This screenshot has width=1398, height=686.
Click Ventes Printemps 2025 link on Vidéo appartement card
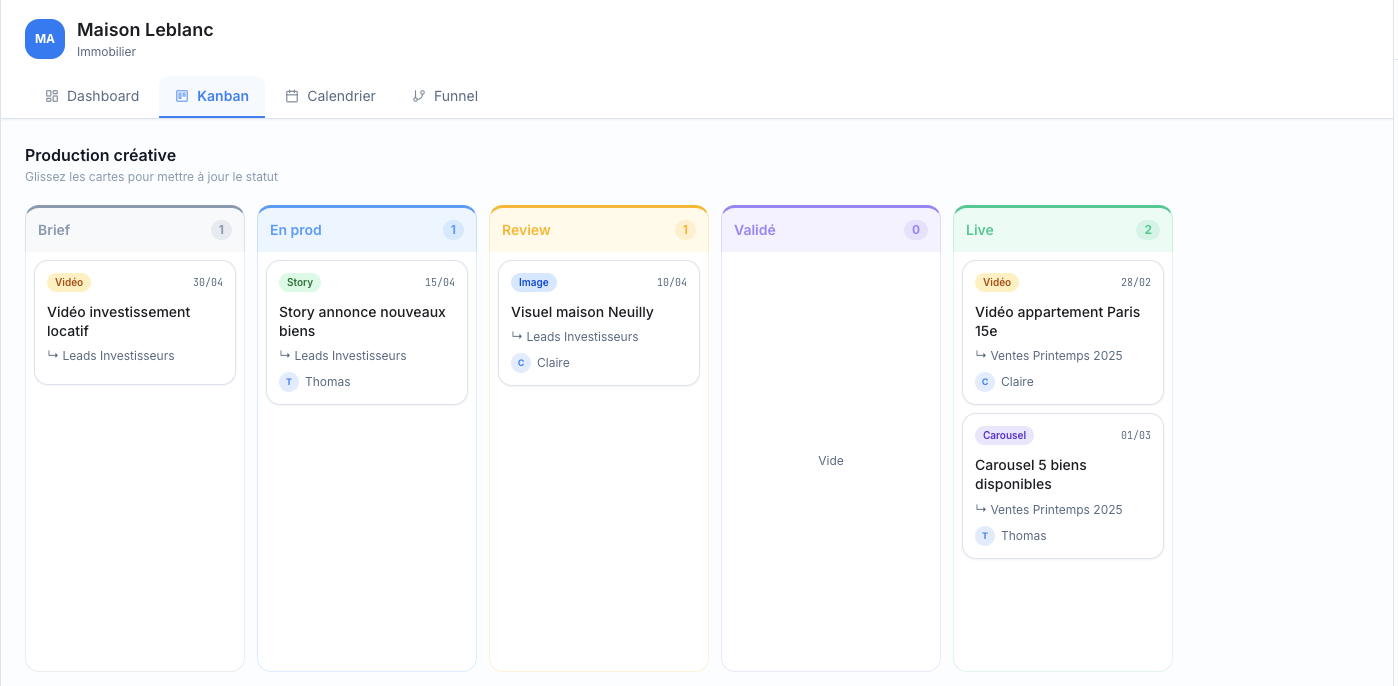coord(1056,356)
